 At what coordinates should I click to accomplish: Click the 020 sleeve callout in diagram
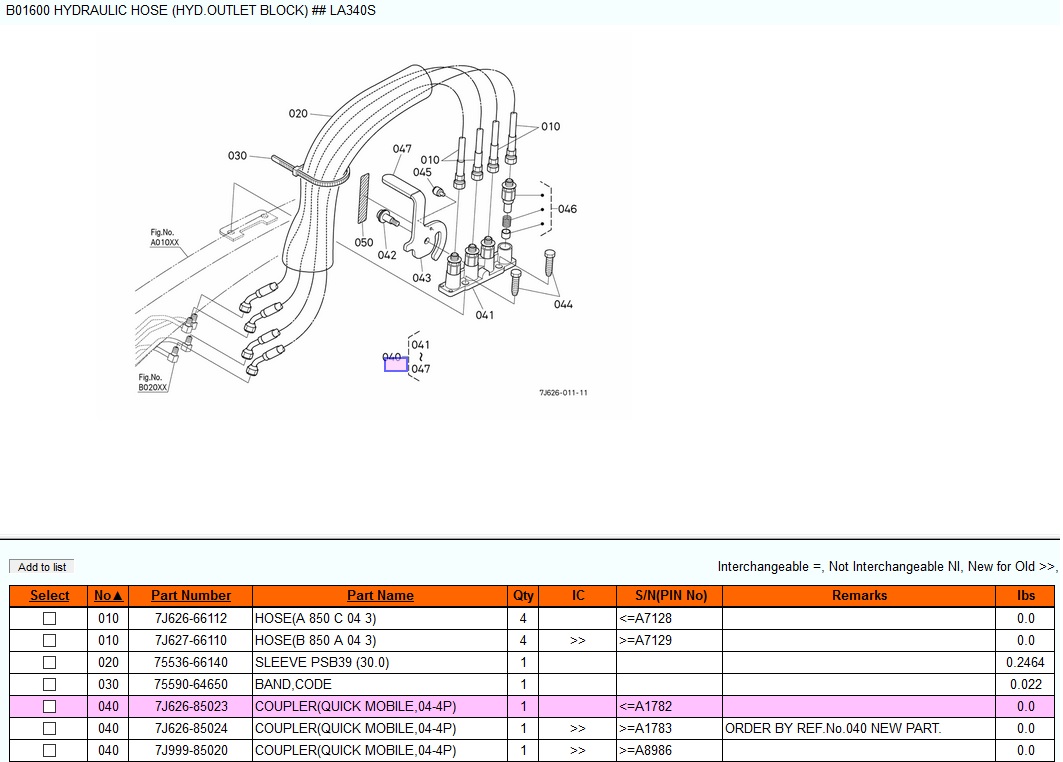(x=298, y=114)
